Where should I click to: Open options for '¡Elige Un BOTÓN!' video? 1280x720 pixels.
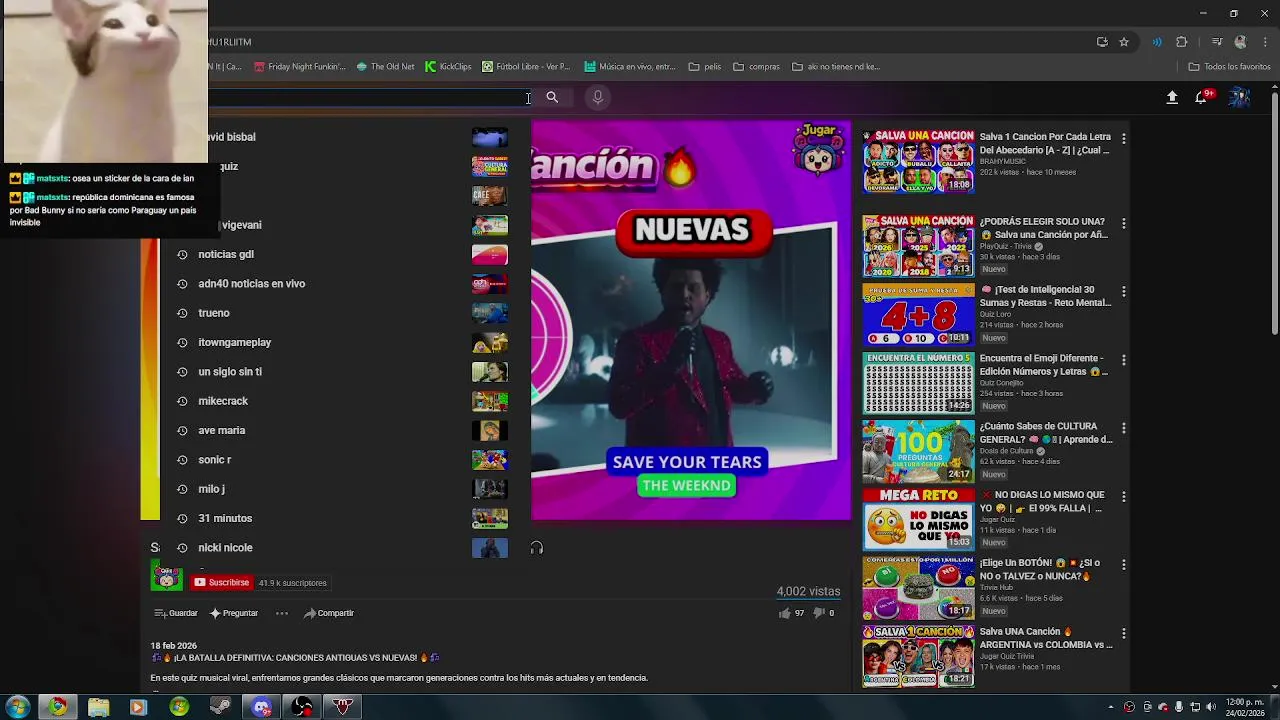pos(1124,564)
